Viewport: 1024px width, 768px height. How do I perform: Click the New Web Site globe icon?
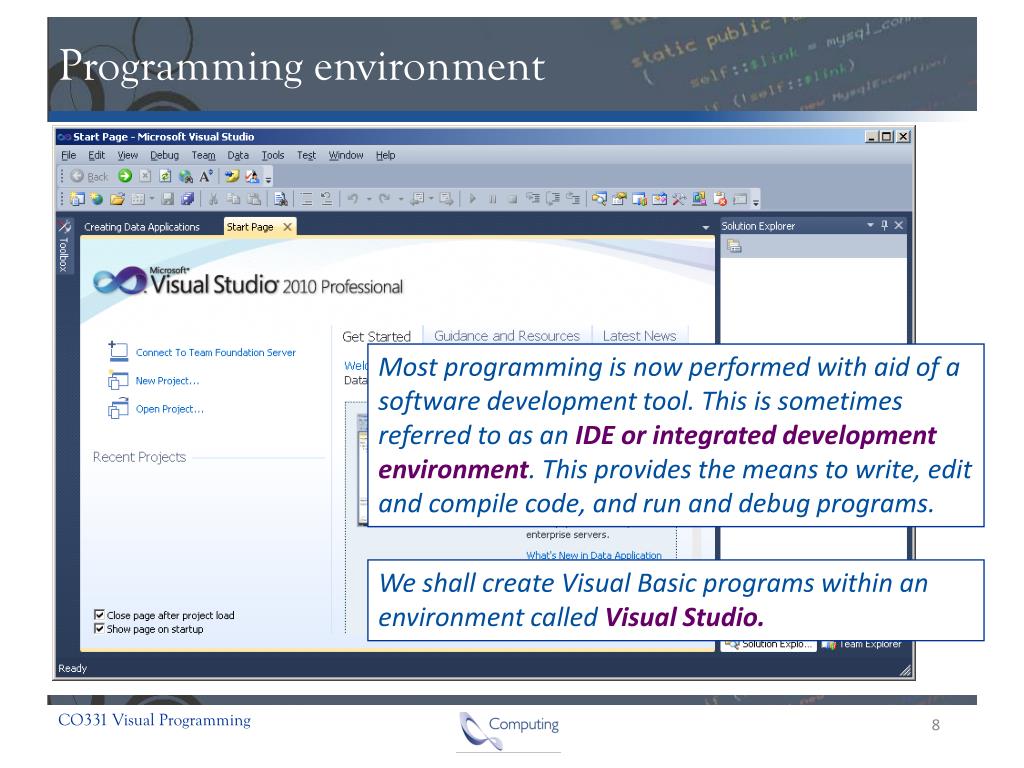(x=97, y=199)
